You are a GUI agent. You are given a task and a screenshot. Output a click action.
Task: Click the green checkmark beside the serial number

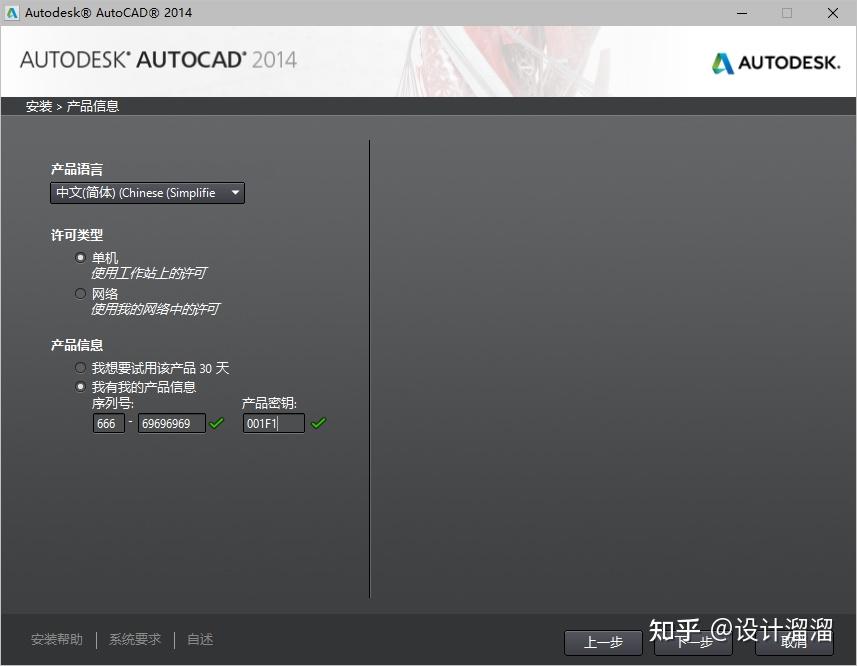pos(216,423)
